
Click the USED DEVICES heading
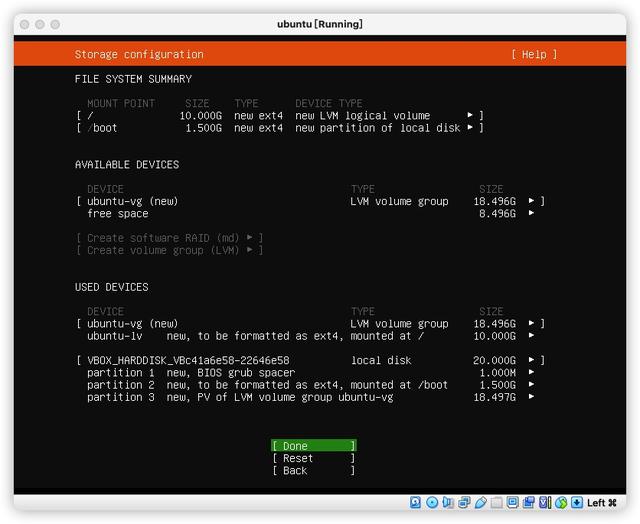111,287
